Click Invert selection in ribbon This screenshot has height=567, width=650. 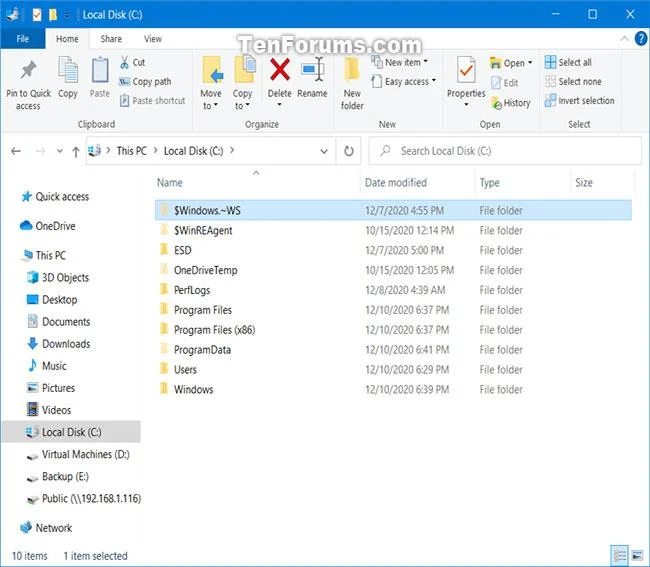[580, 101]
